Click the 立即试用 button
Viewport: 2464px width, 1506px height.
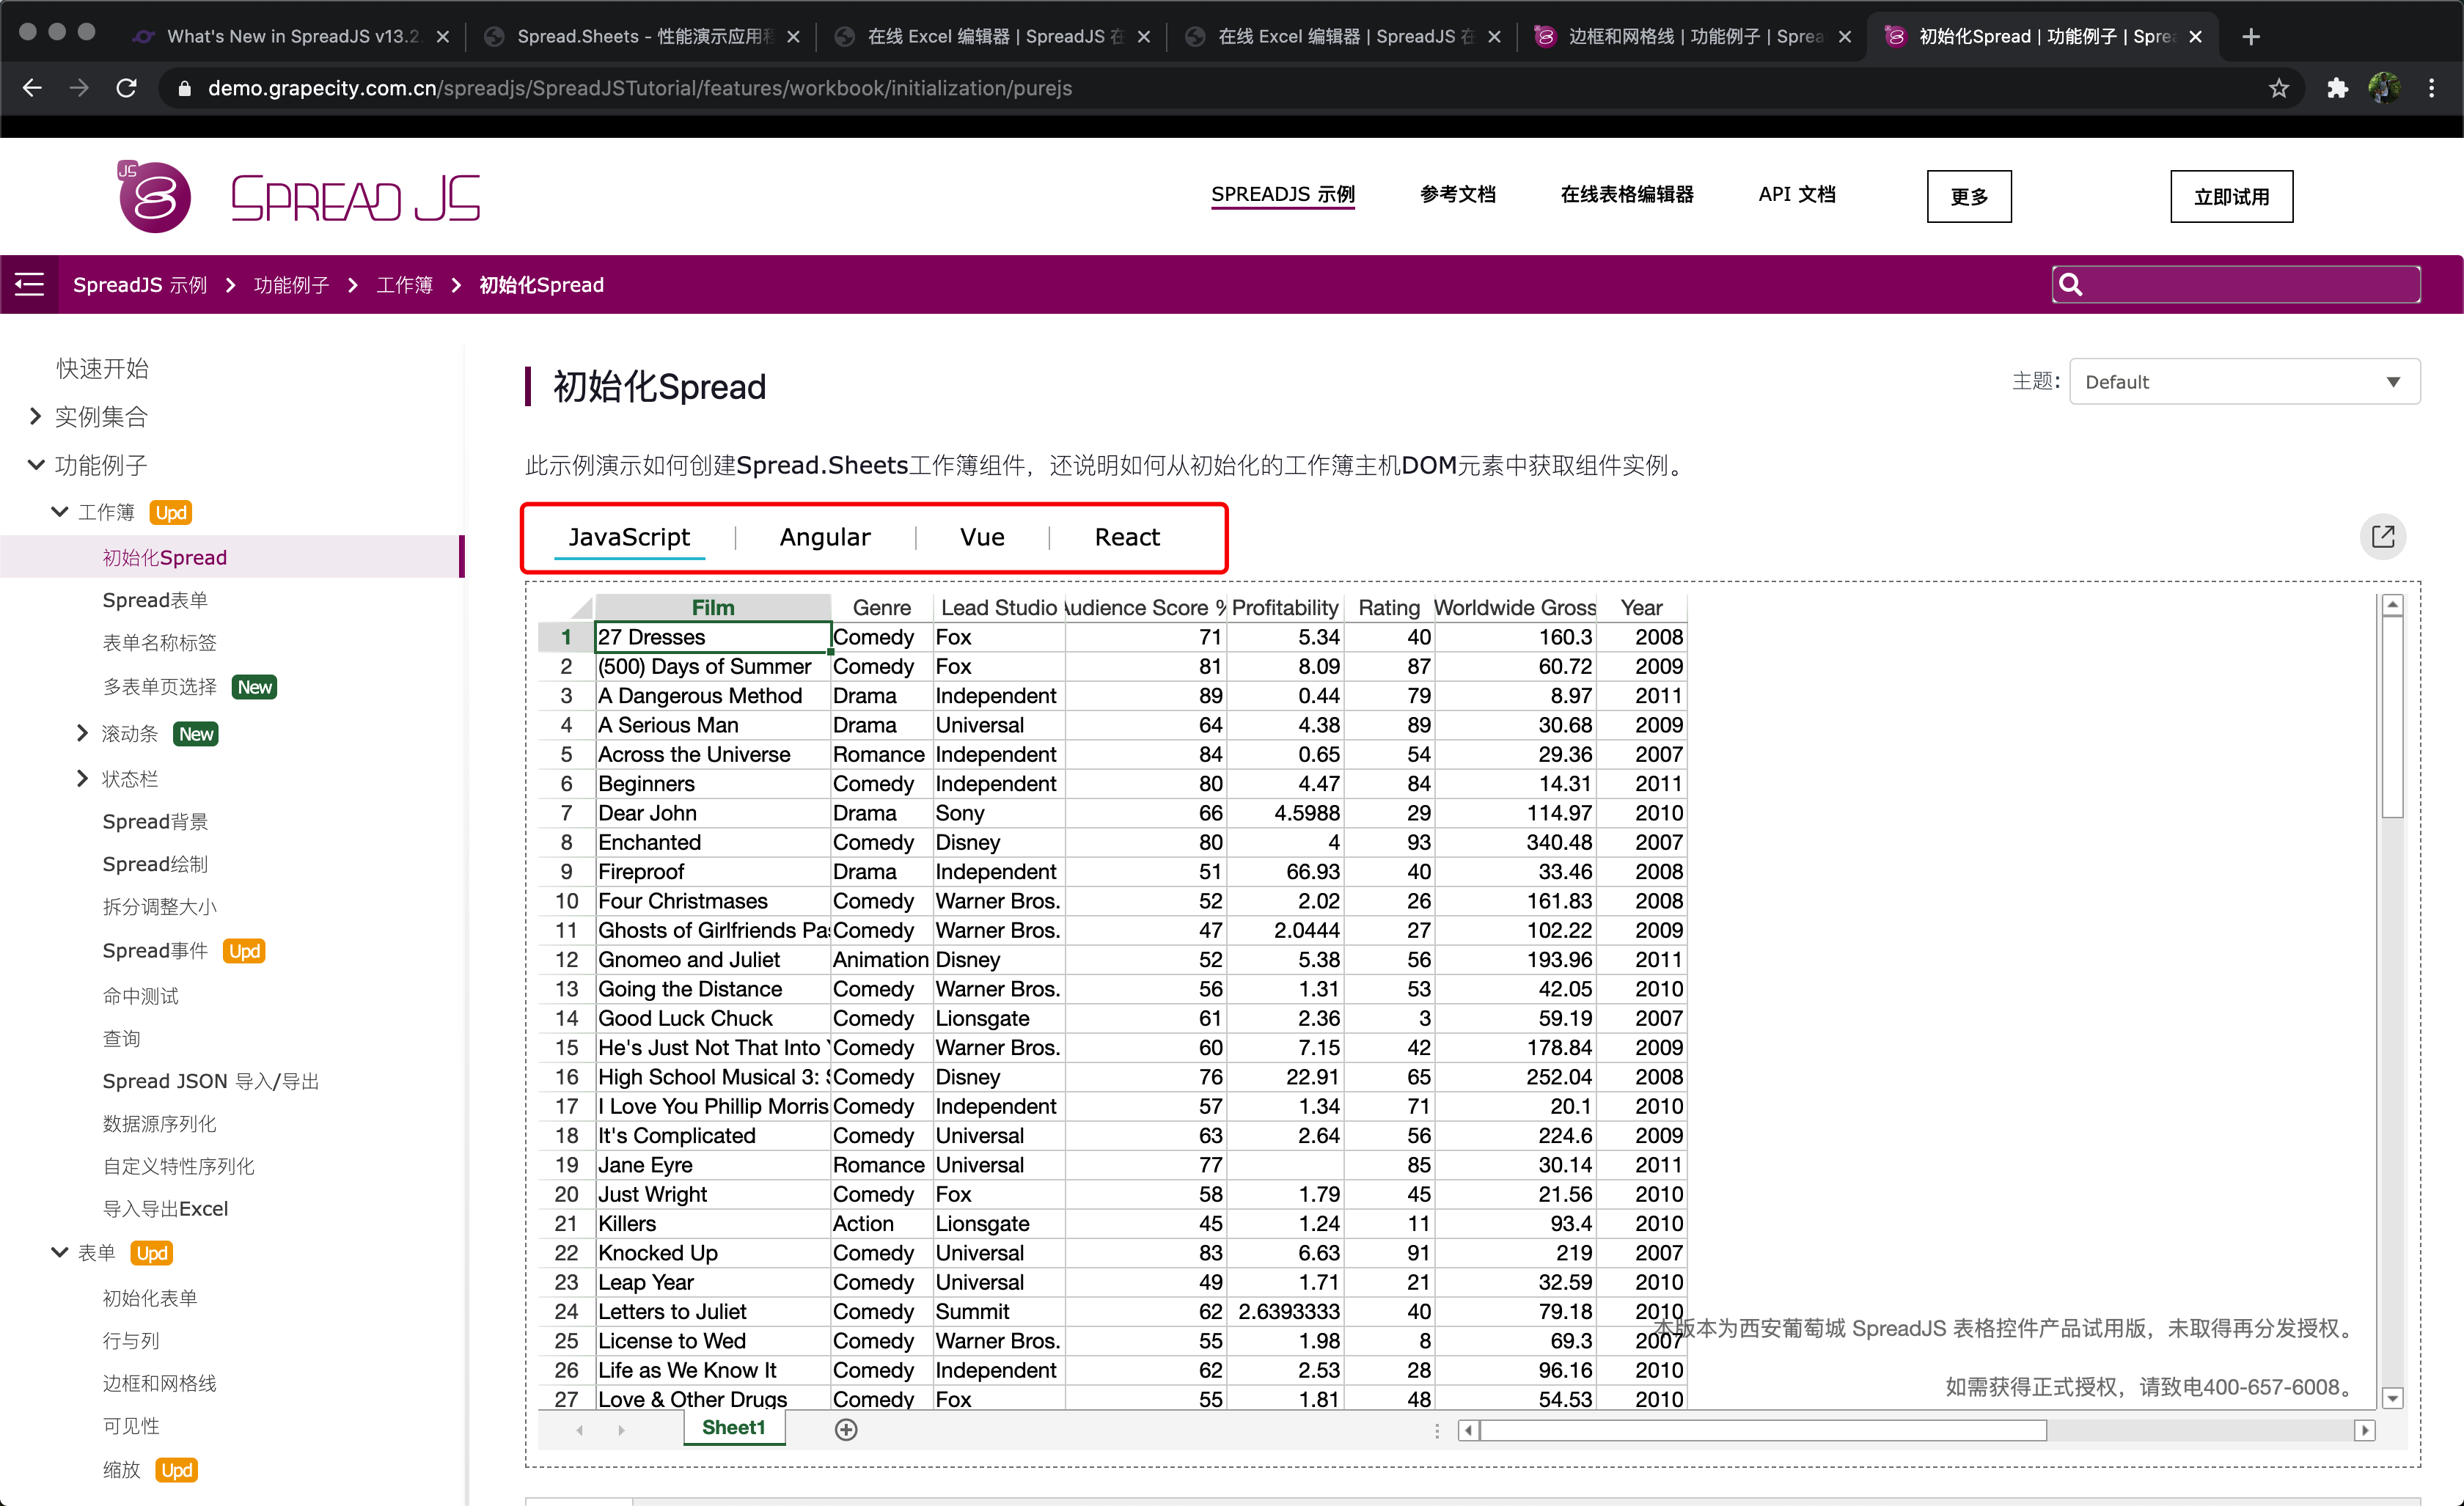[x=2231, y=196]
